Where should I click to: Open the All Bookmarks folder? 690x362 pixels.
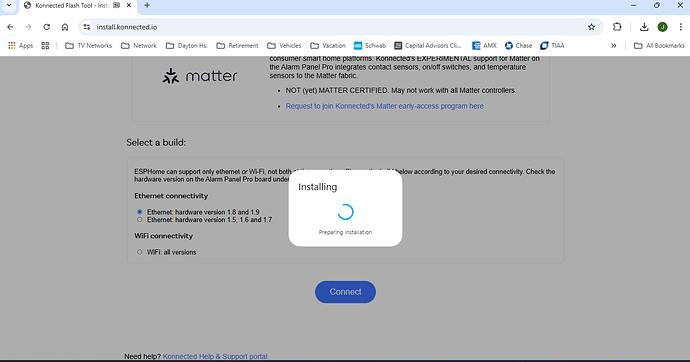pyautogui.click(x=659, y=45)
